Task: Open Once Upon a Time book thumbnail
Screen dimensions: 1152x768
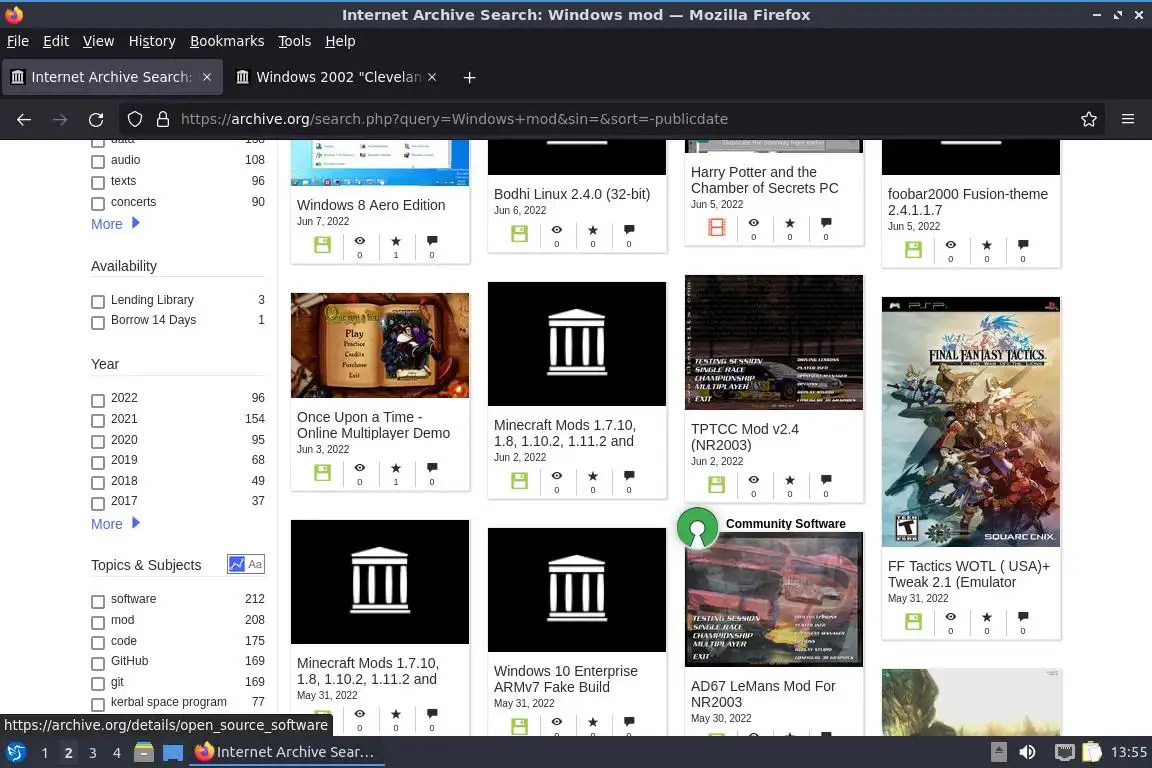Action: [x=380, y=345]
